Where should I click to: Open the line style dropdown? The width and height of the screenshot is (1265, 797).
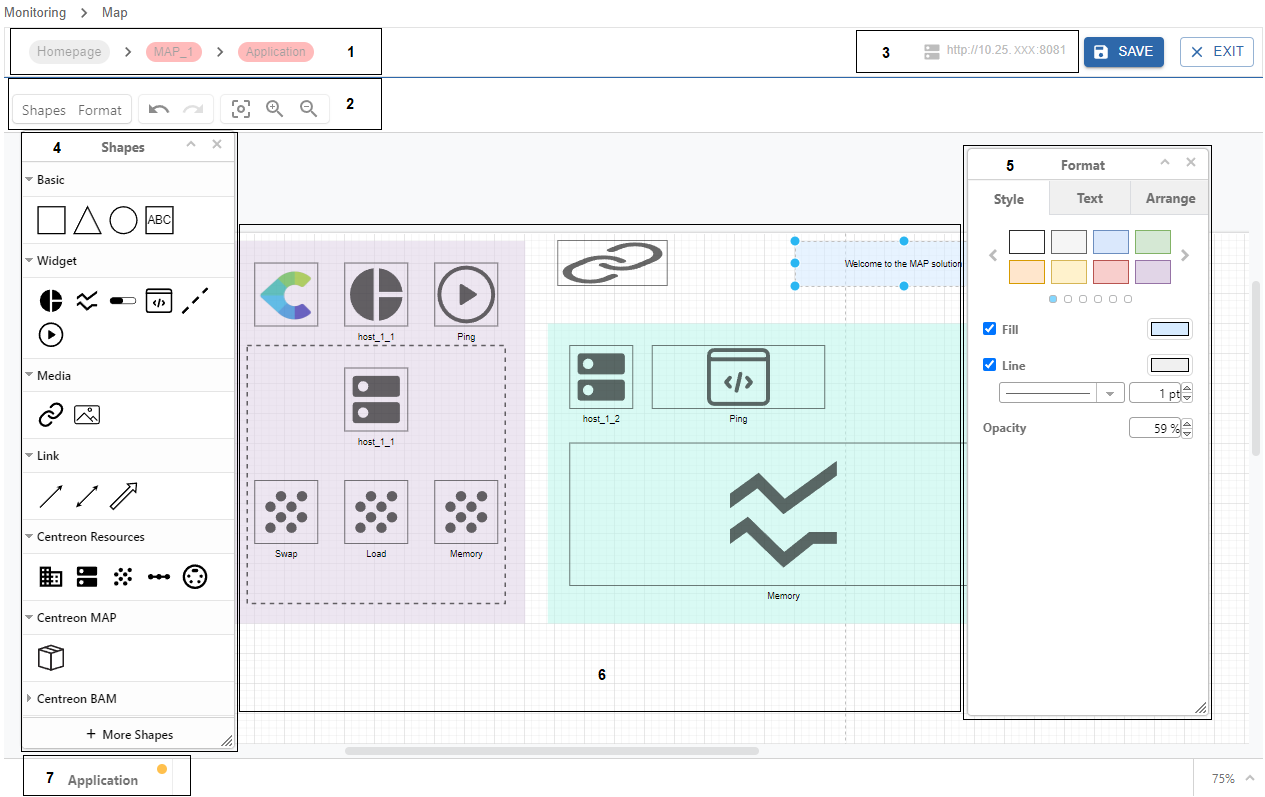point(1110,394)
